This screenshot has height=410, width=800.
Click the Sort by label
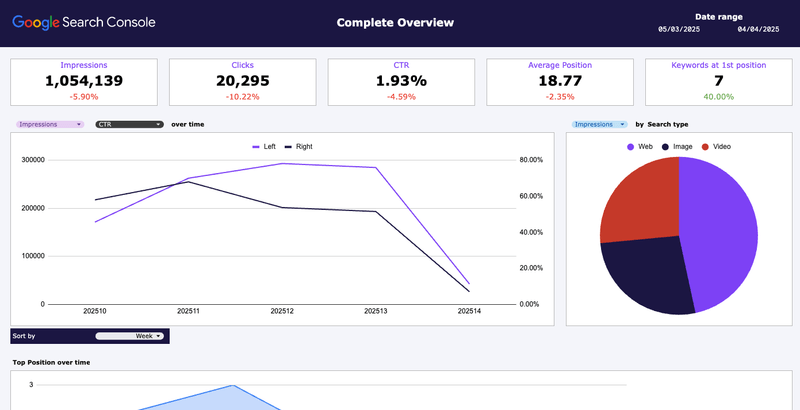pos(24,337)
